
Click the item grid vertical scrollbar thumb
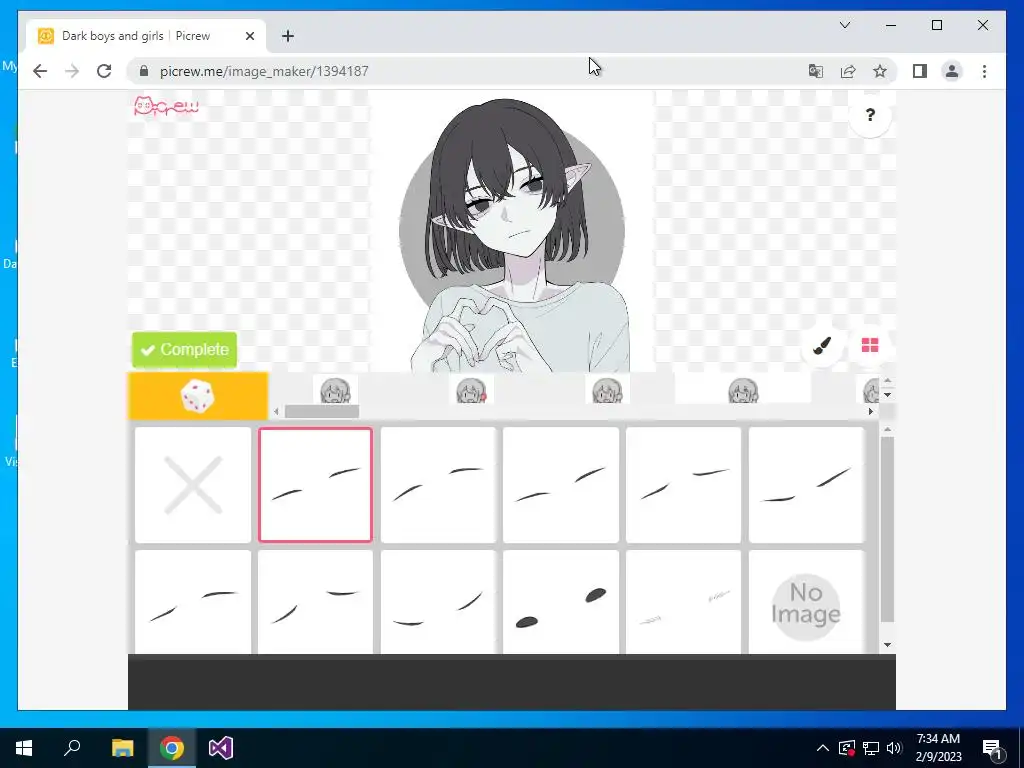887,530
